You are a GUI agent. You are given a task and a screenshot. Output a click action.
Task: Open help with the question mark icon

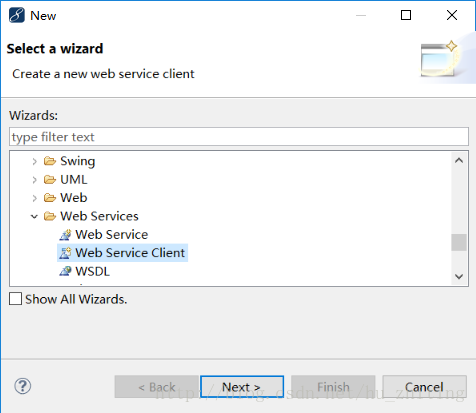tap(23, 386)
